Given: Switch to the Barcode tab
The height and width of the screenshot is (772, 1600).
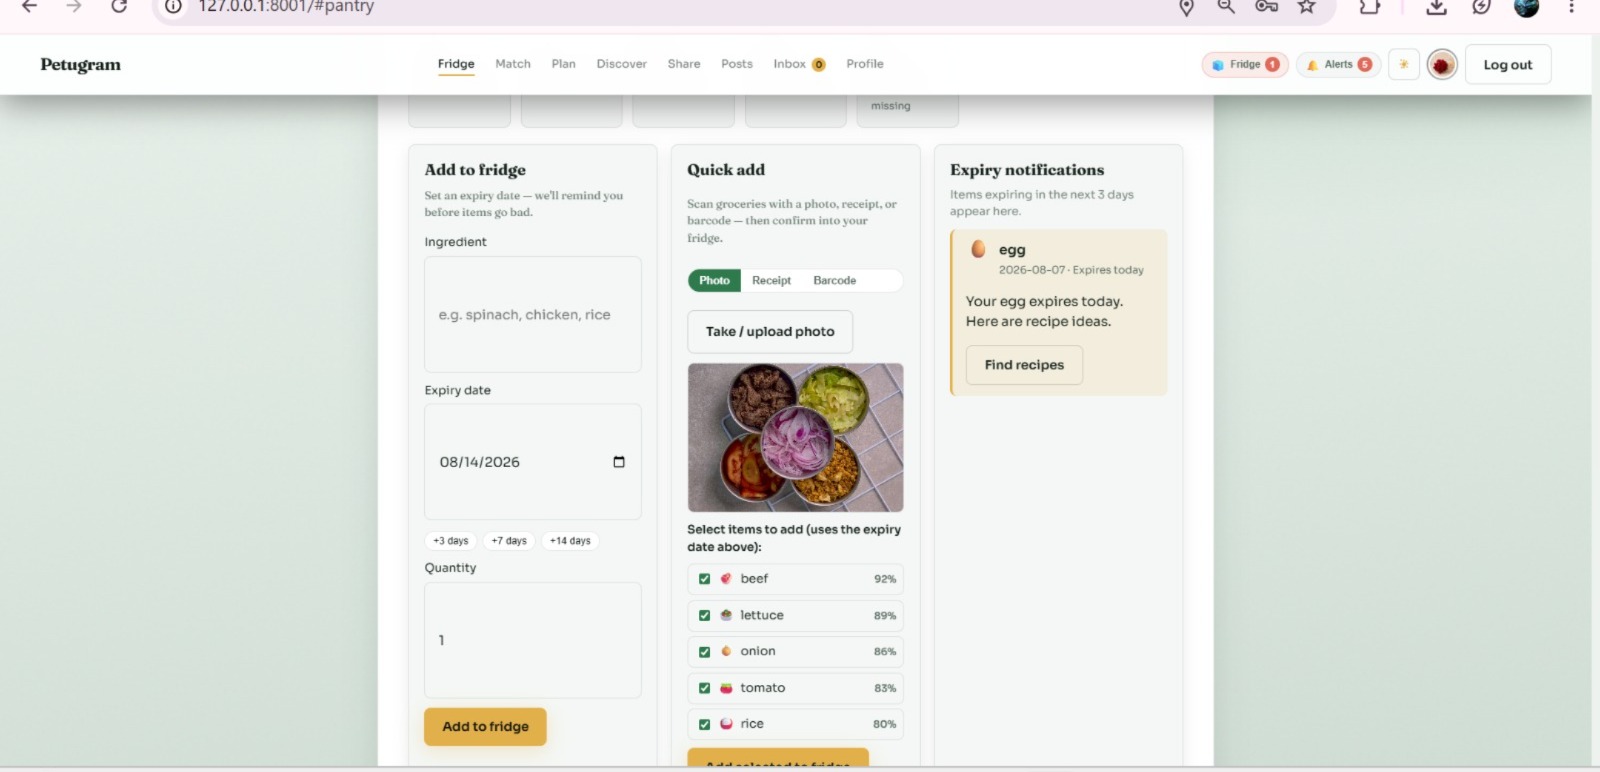Looking at the screenshot, I should 834,281.
